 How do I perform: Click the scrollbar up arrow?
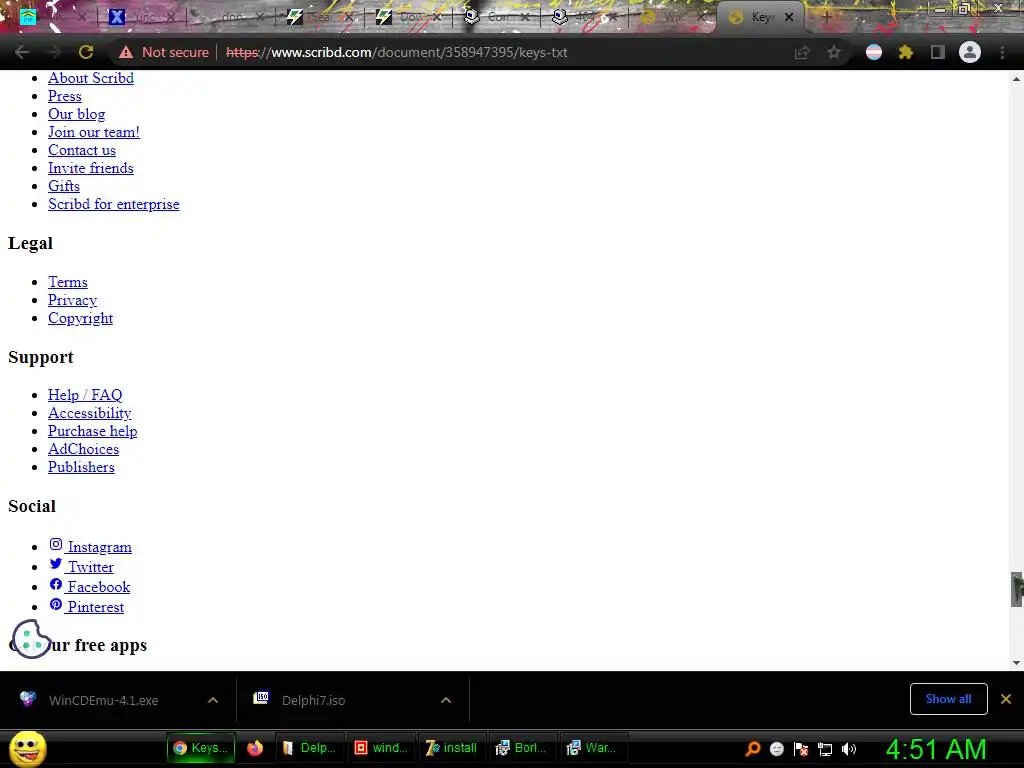[1016, 78]
